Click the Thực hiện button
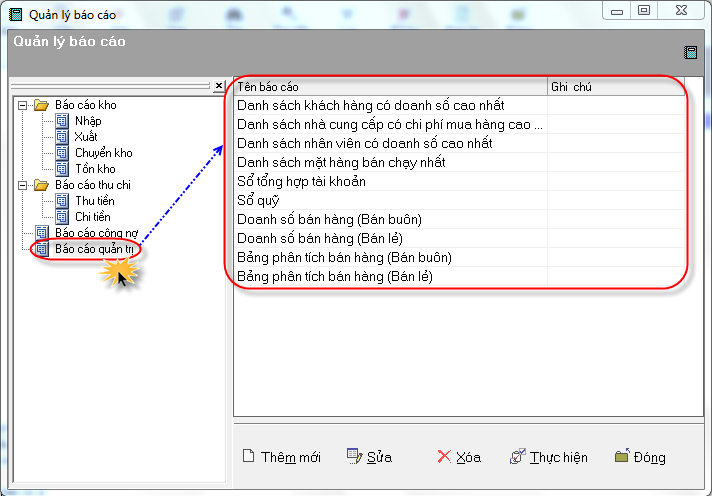The height and width of the screenshot is (496, 712). (549, 457)
